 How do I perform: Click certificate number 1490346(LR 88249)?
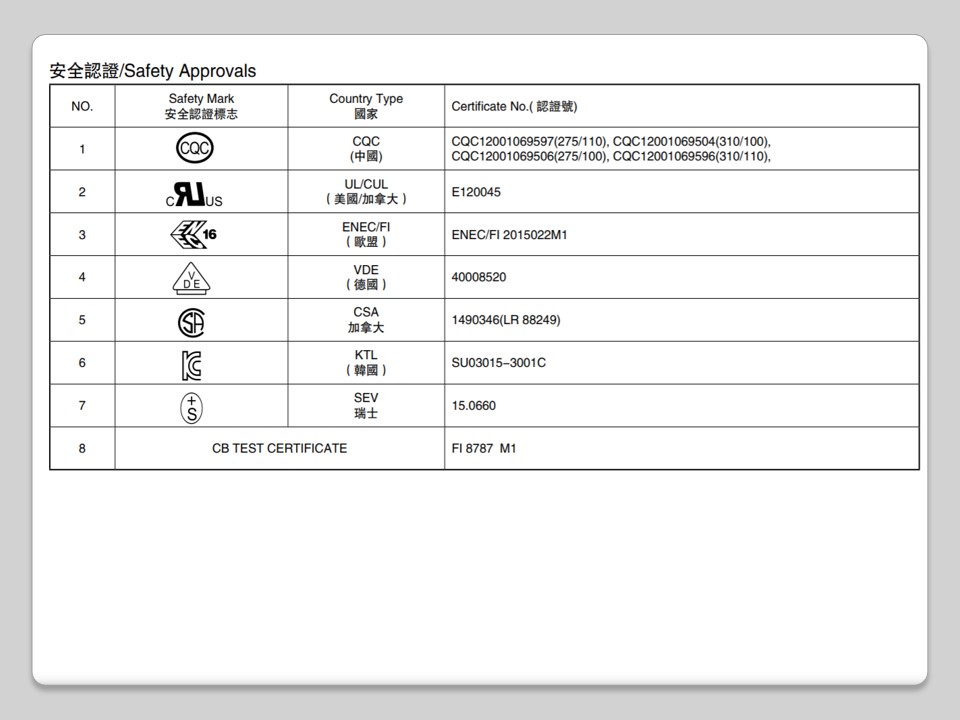point(506,320)
